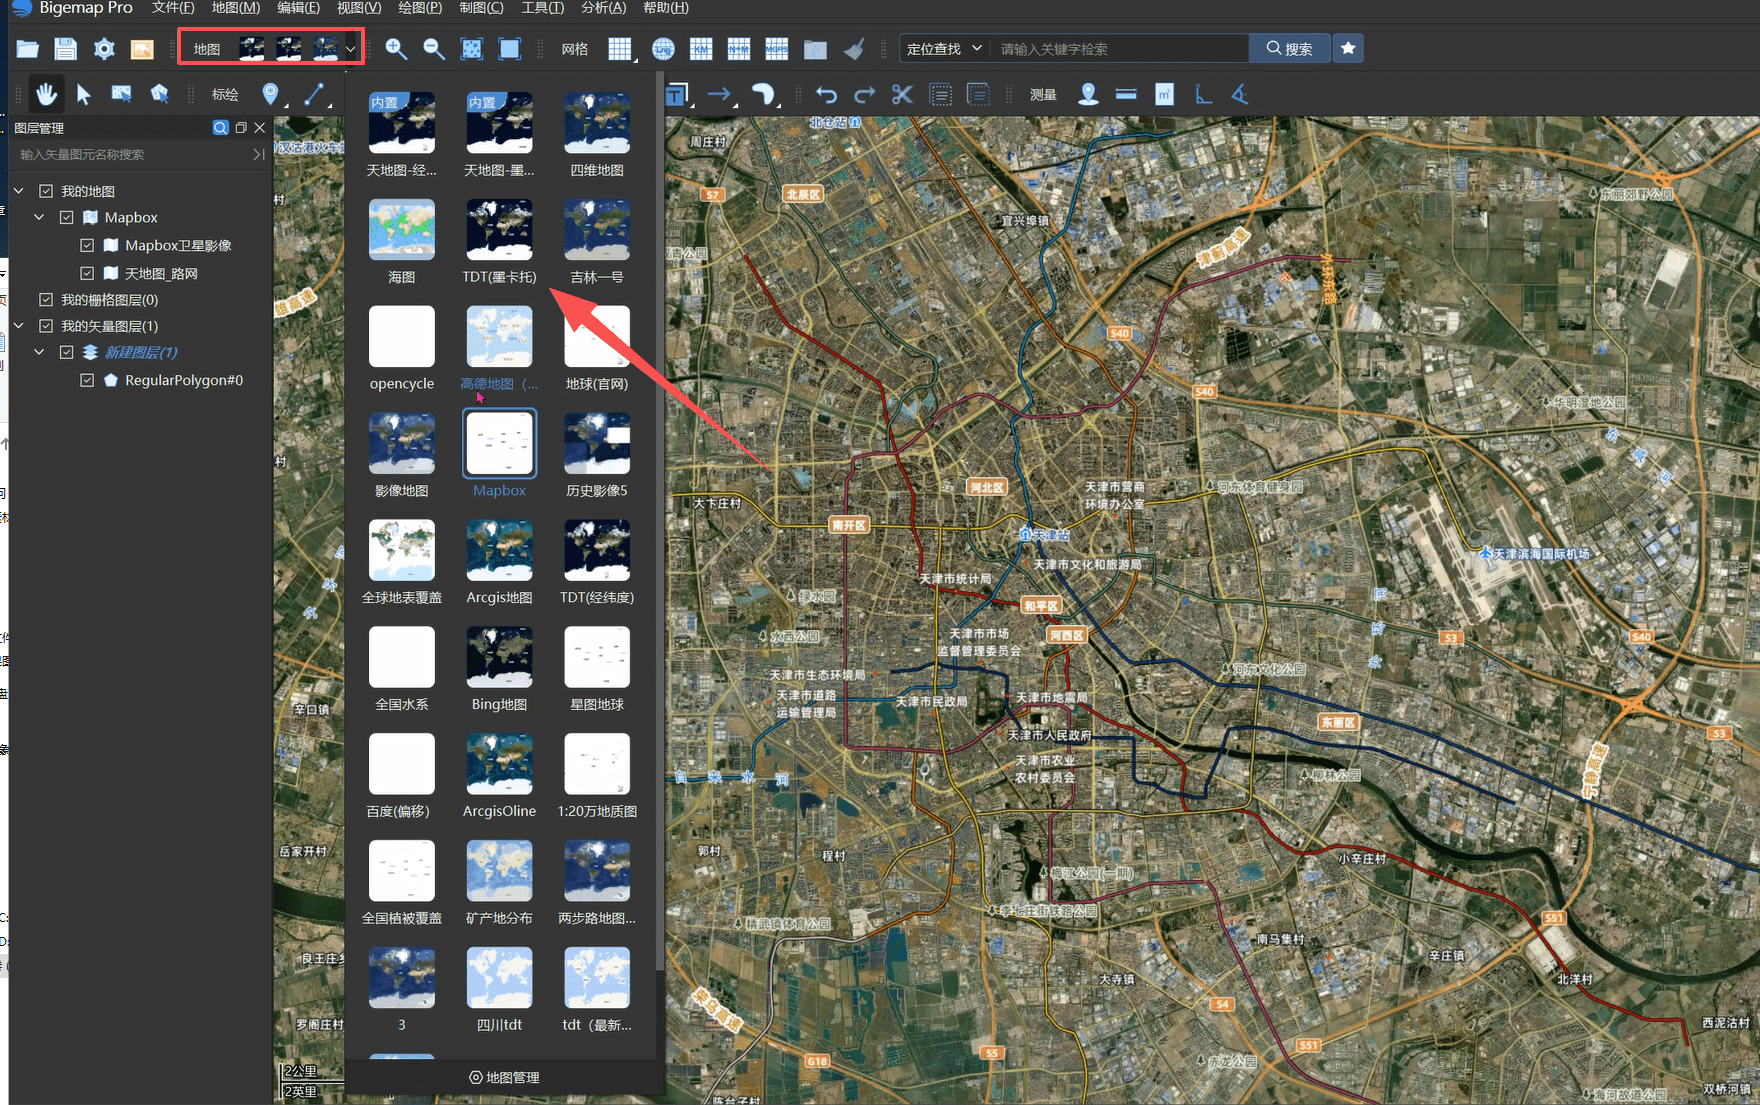Viewport: 1760px width, 1105px height.
Task: Open the 视图(V) menu
Action: (x=359, y=8)
